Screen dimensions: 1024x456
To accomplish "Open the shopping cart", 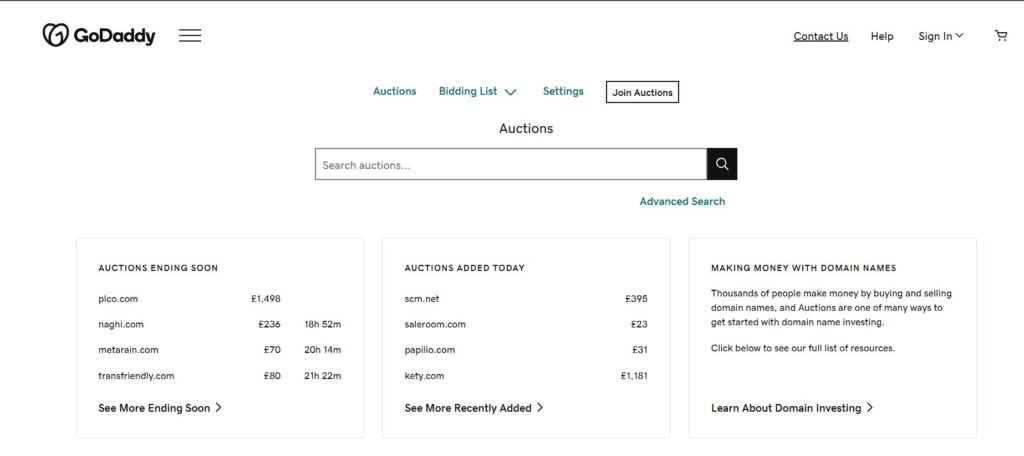I will coord(1000,36).
